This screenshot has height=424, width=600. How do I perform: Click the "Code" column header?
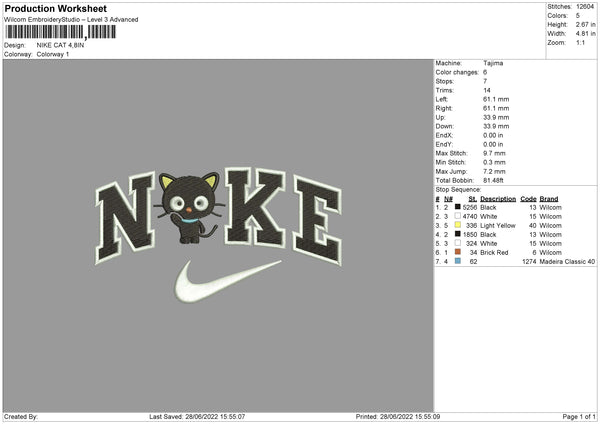click(x=528, y=199)
